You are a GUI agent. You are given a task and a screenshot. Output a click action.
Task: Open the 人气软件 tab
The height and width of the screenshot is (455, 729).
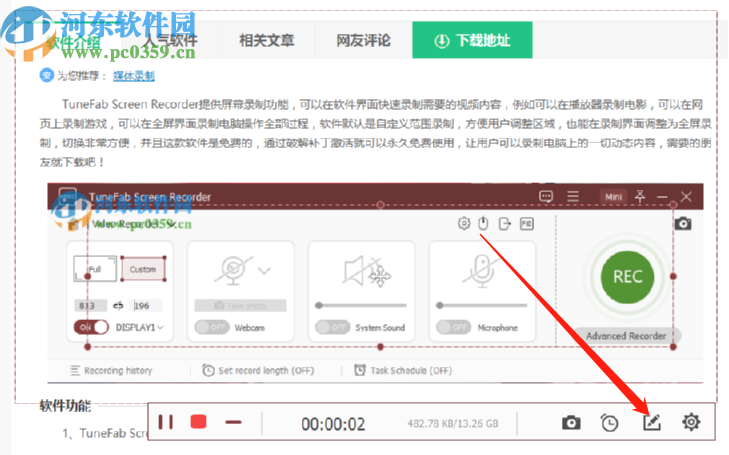pos(170,40)
